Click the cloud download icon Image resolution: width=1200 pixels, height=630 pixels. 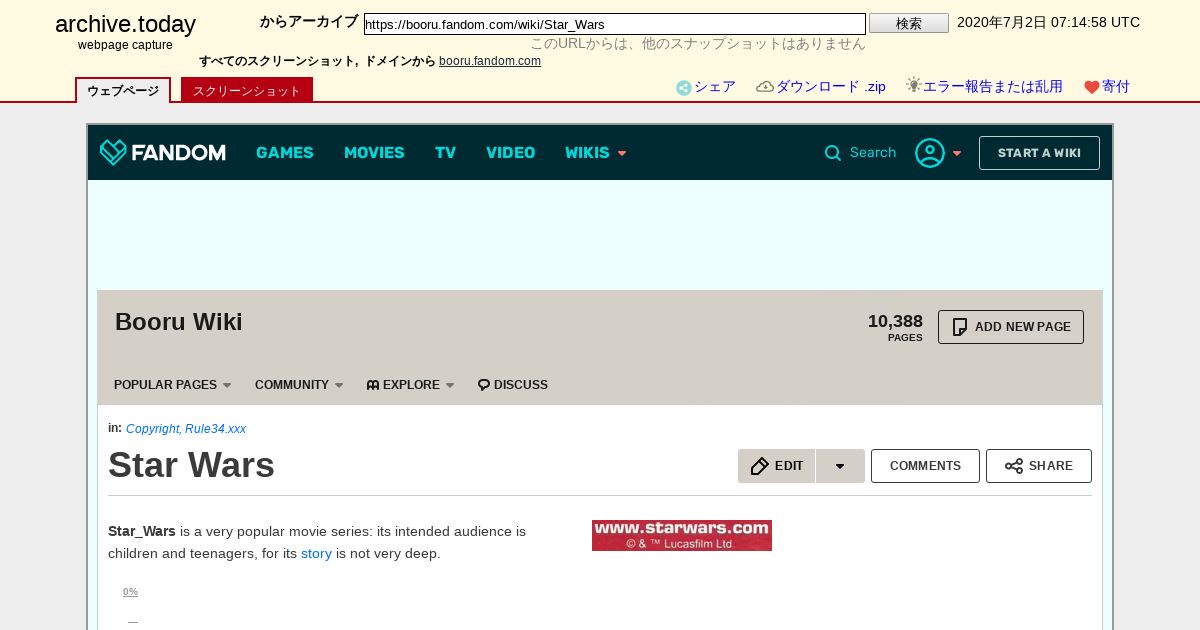[x=765, y=87]
